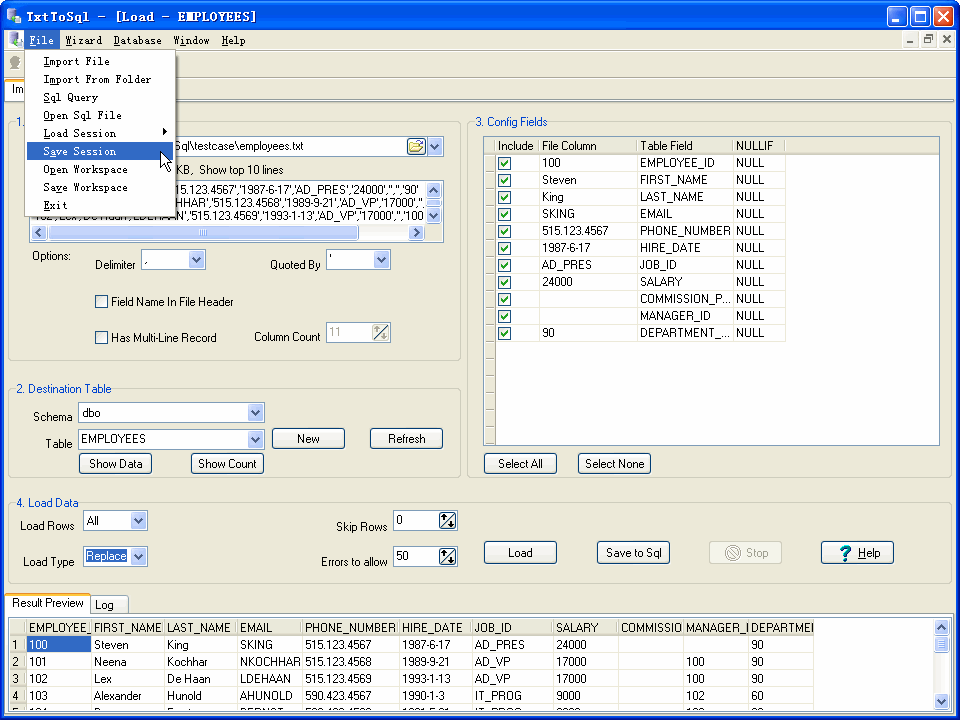The height and width of the screenshot is (720, 960).
Task: Choose Save Session from File menu
Action: (100, 151)
